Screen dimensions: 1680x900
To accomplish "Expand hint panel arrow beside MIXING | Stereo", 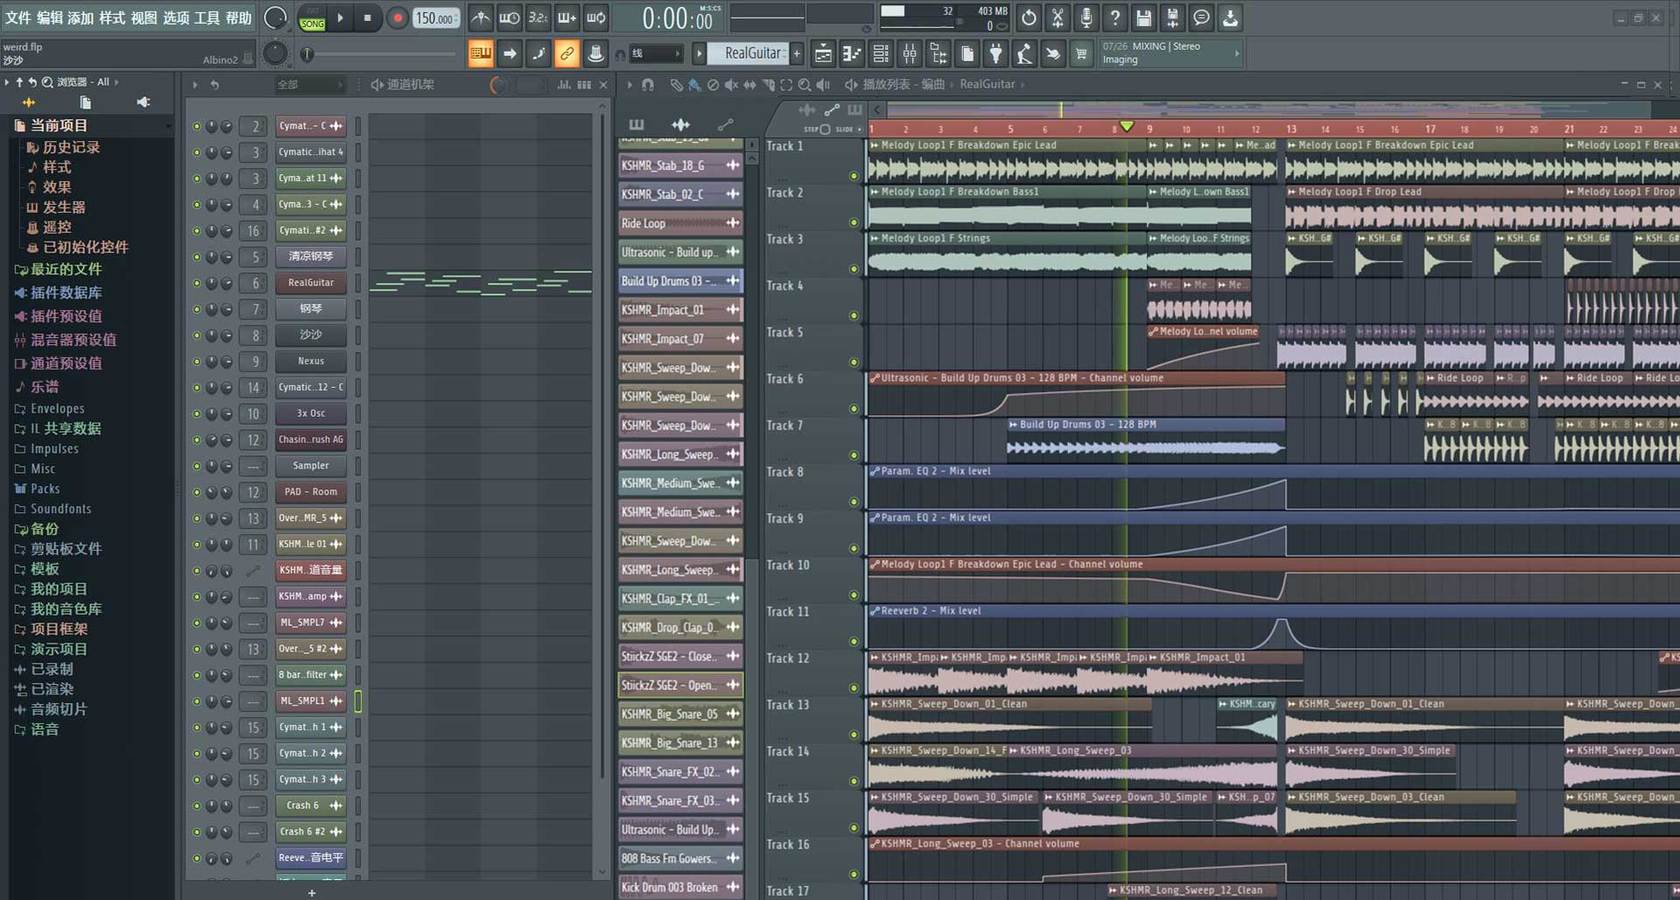I will (1237, 53).
